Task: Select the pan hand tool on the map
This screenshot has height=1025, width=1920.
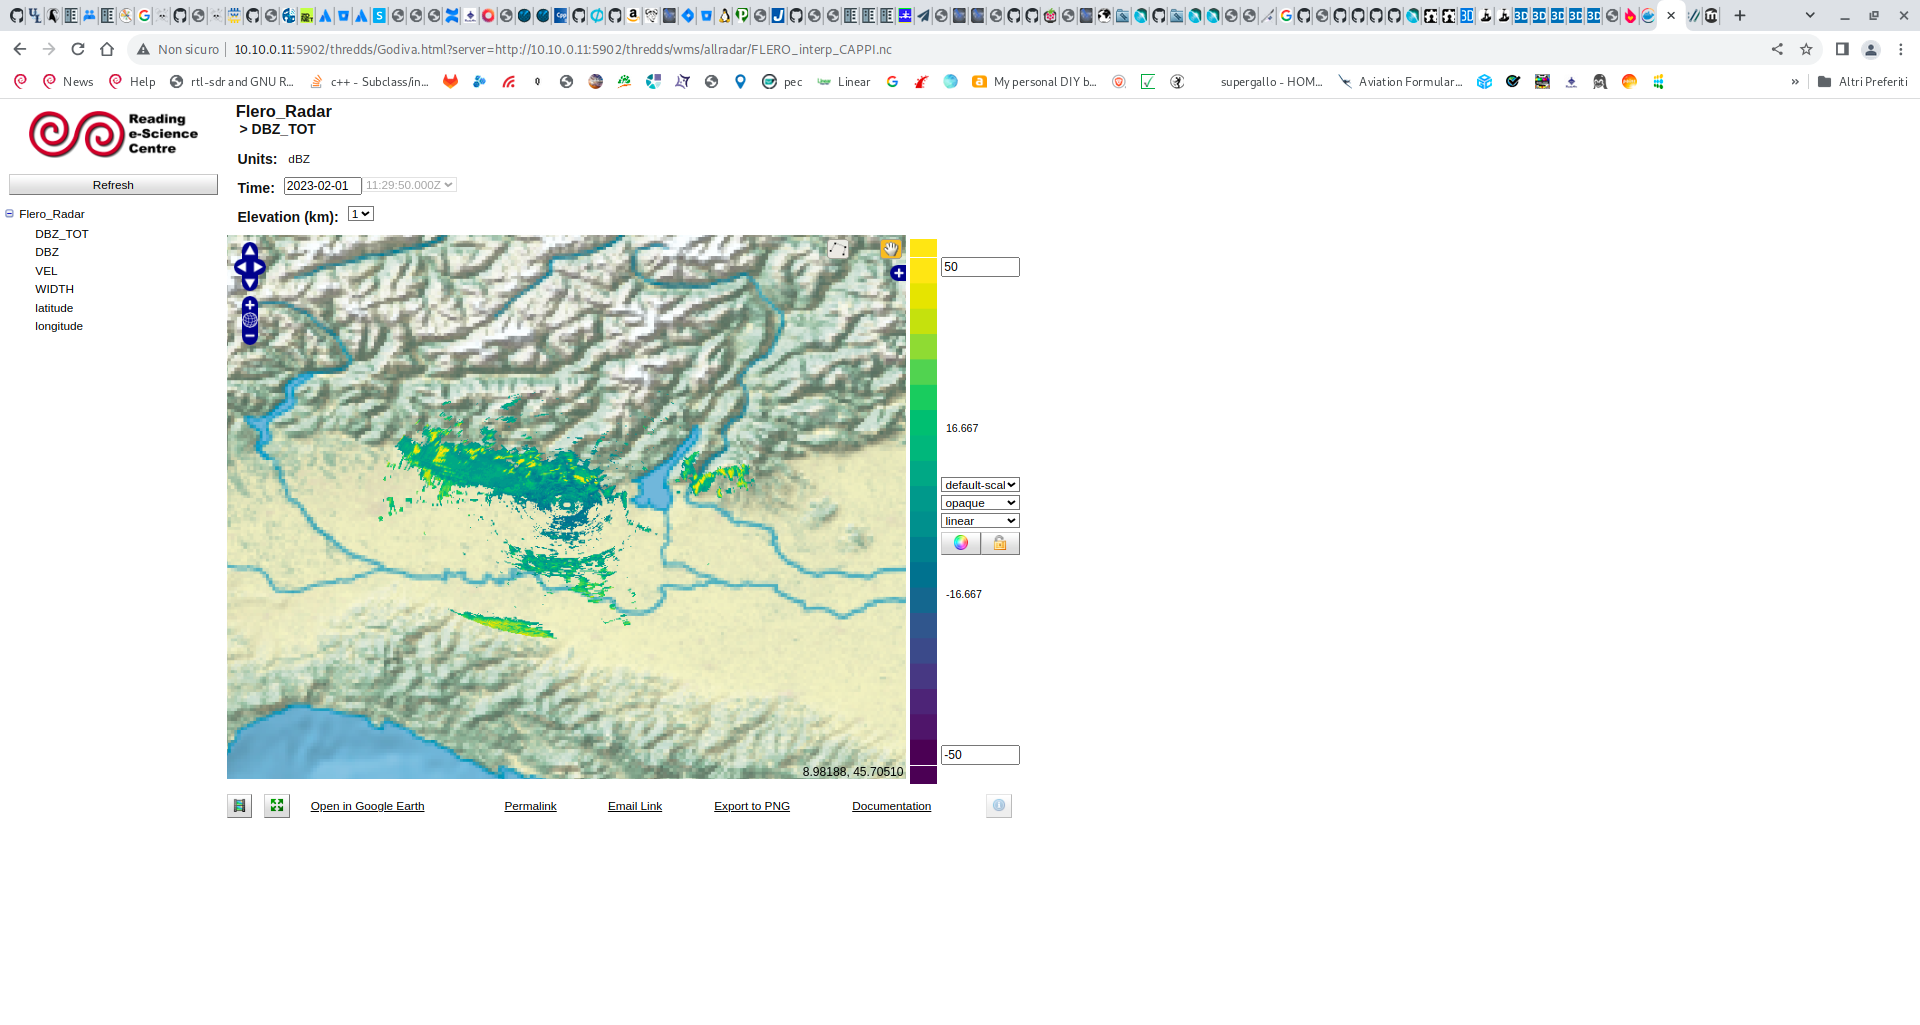Action: [890, 249]
